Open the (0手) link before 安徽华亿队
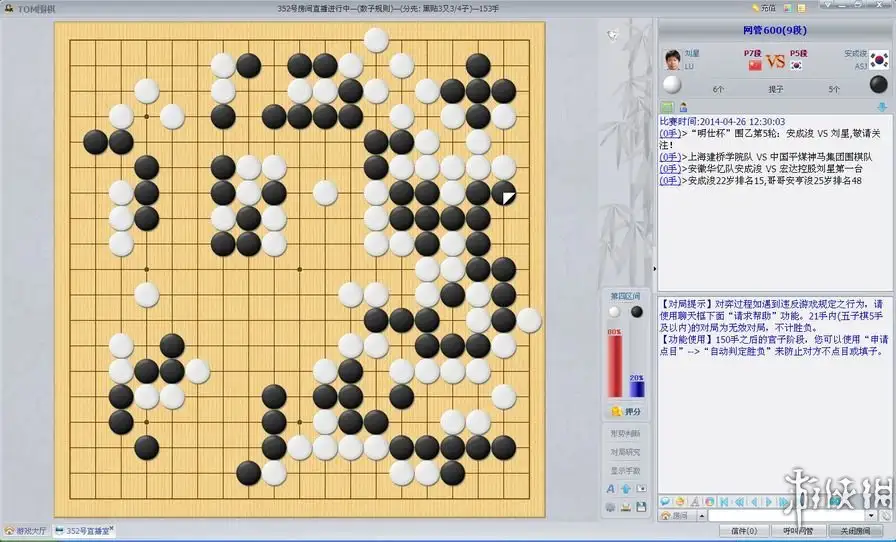The height and width of the screenshot is (542, 896). point(670,169)
